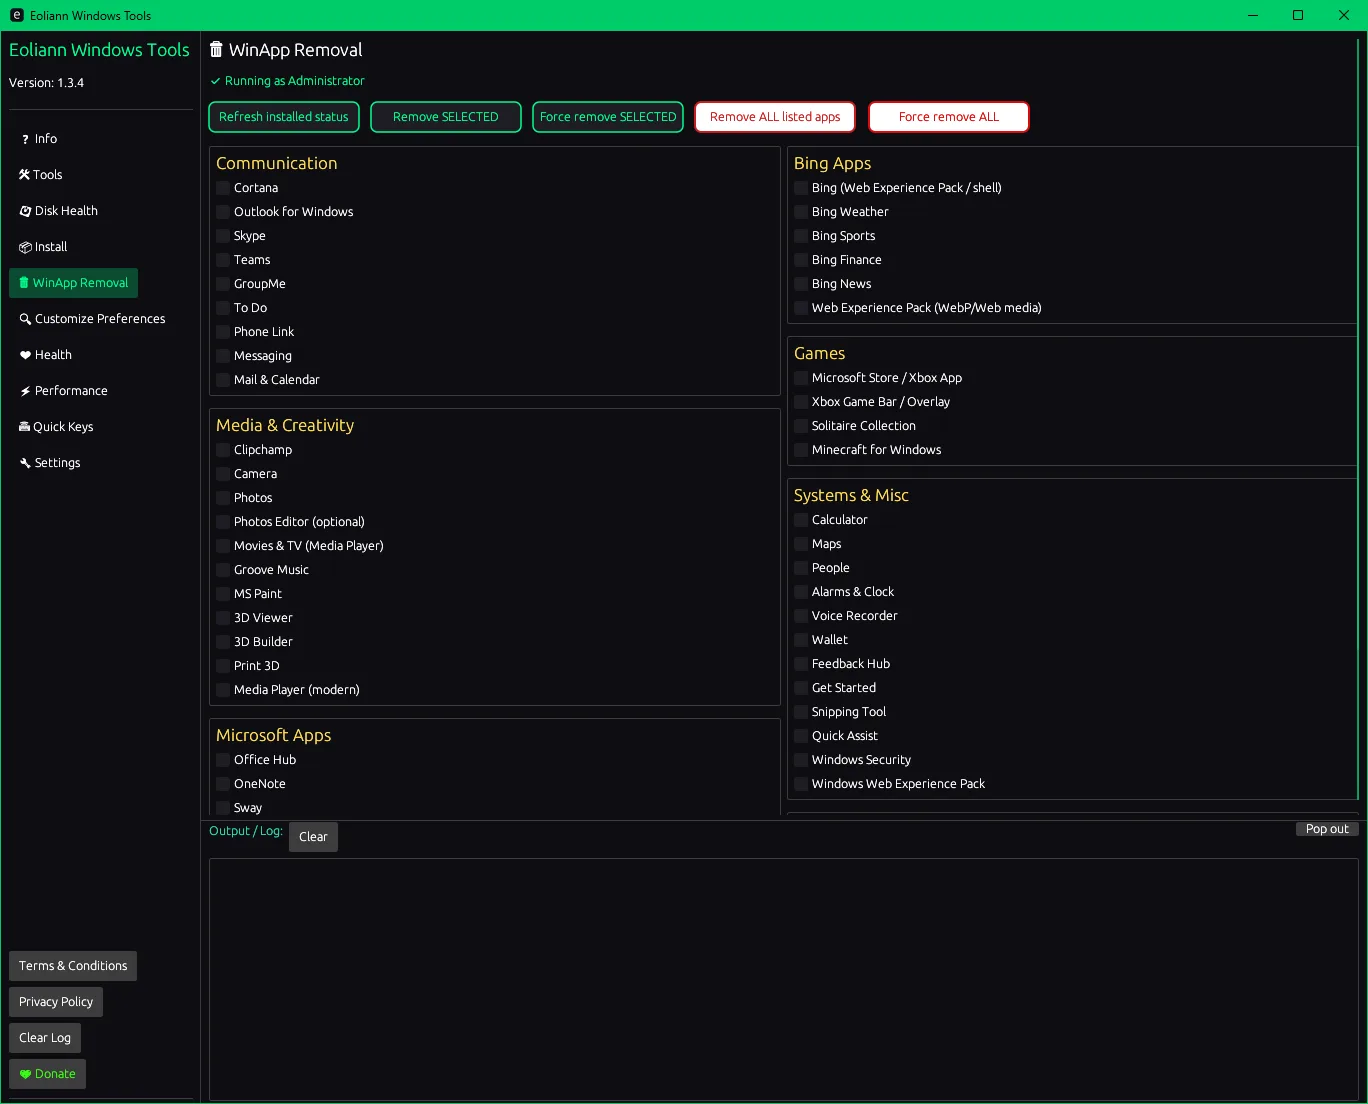The width and height of the screenshot is (1368, 1104).
Task: Open Customize Preferences magnifier icon
Action: click(25, 319)
